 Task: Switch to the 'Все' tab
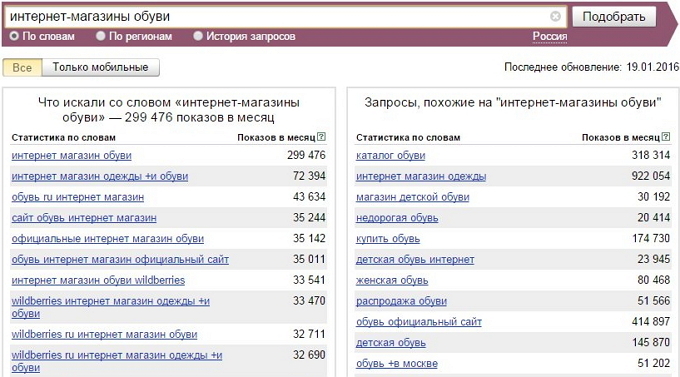(22, 68)
